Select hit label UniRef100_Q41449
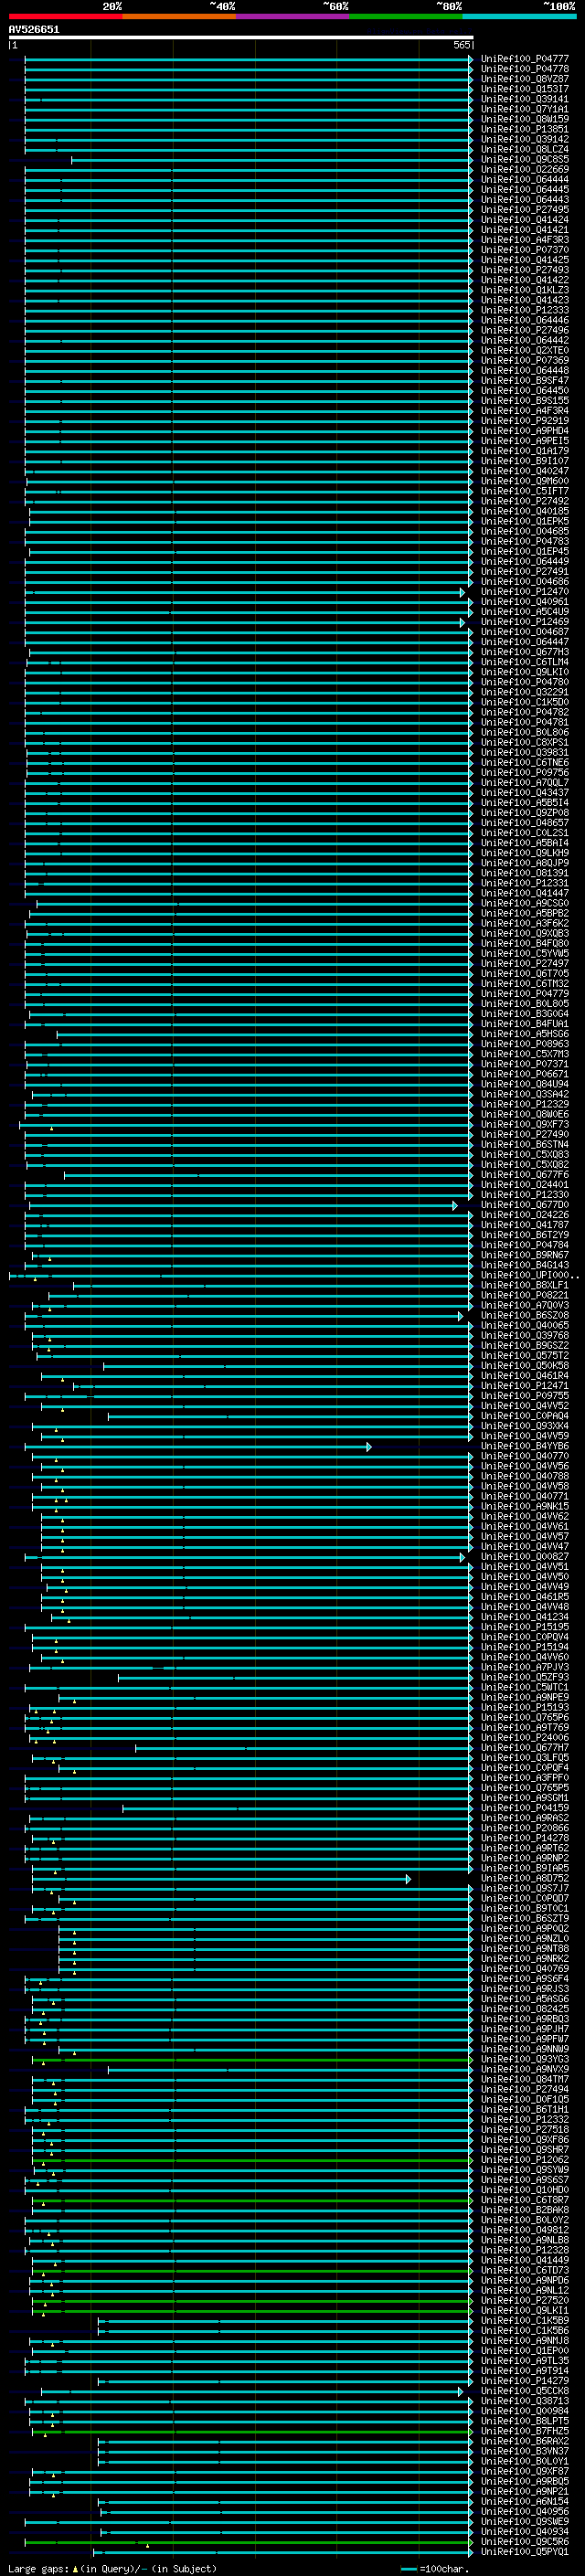Viewport: 585px width, 2576px height. pos(525,2260)
